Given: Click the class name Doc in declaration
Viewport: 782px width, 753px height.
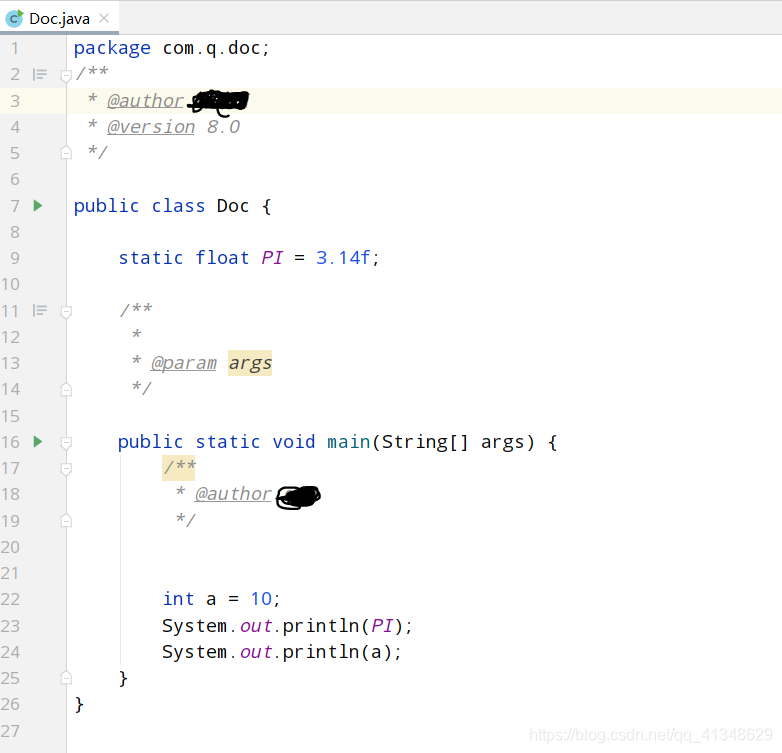Looking at the screenshot, I should [x=233, y=205].
